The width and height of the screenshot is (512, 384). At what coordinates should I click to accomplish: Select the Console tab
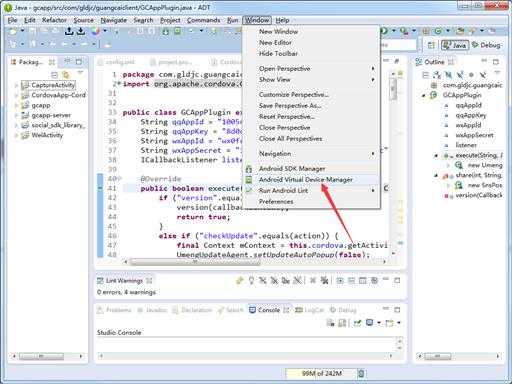coord(269,310)
